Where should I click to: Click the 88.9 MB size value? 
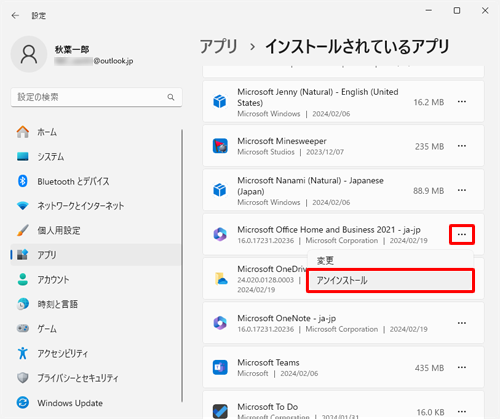coord(429,191)
